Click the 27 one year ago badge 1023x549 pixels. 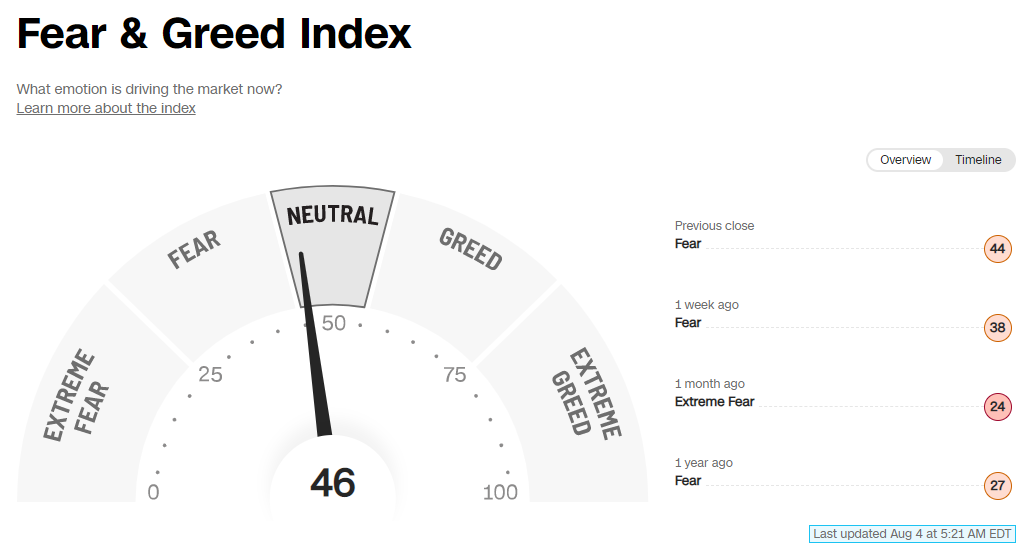997,486
